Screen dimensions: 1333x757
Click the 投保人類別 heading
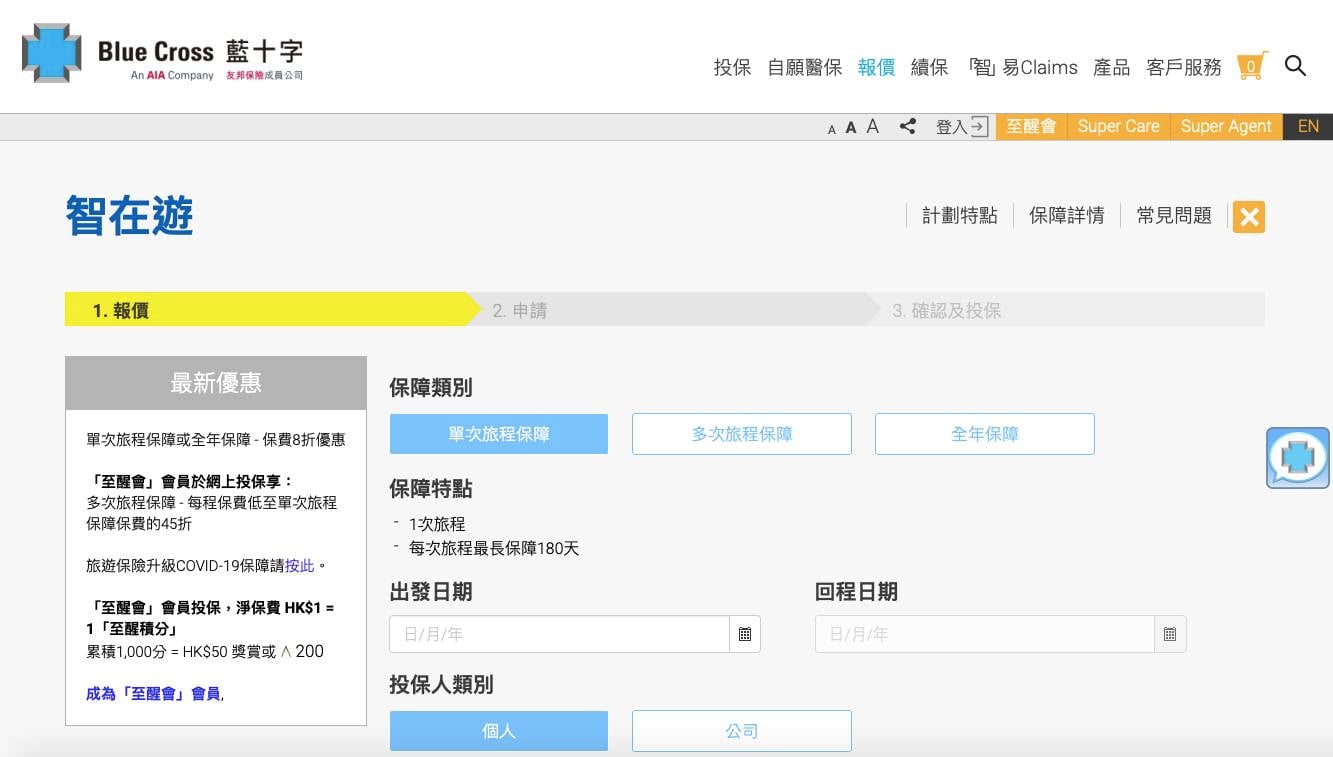point(441,685)
